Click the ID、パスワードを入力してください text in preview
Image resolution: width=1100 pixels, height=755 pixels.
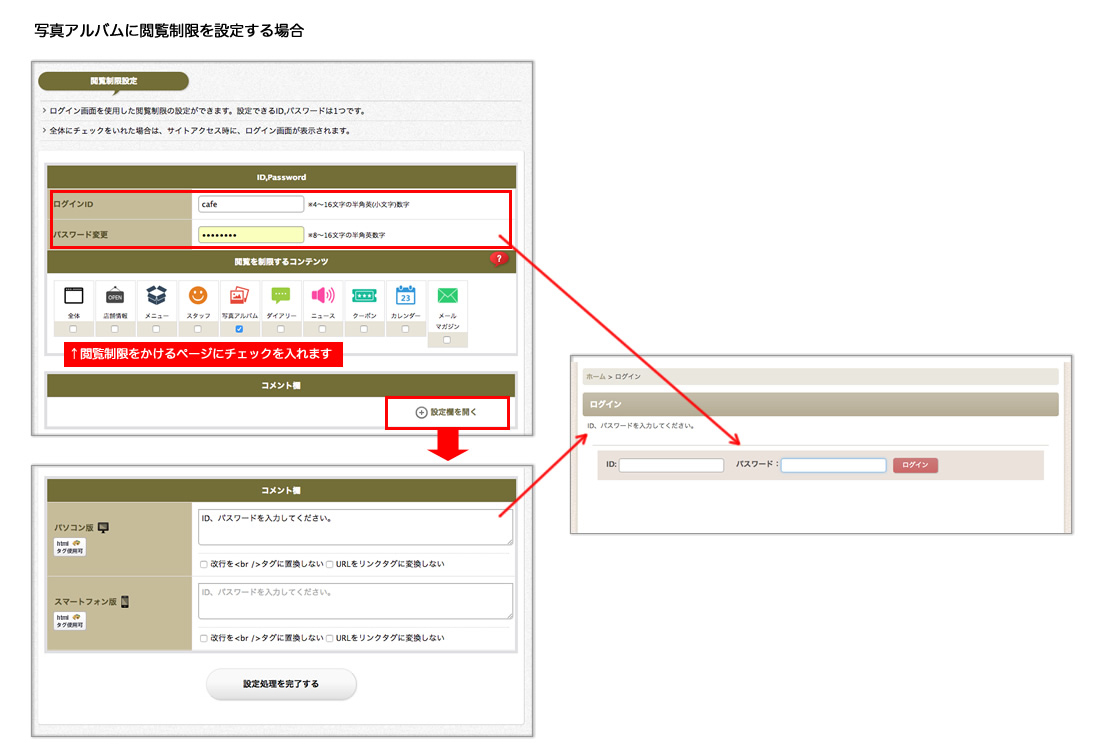click(640, 426)
